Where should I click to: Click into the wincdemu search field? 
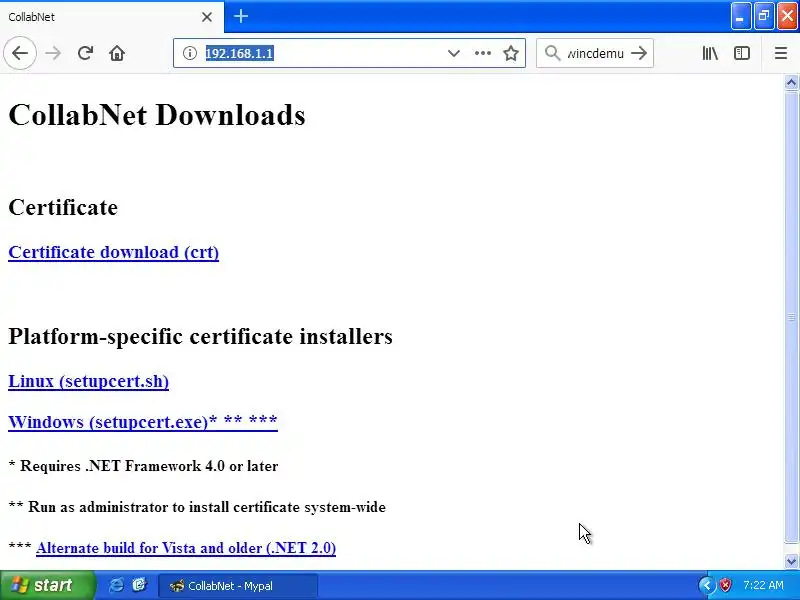595,53
